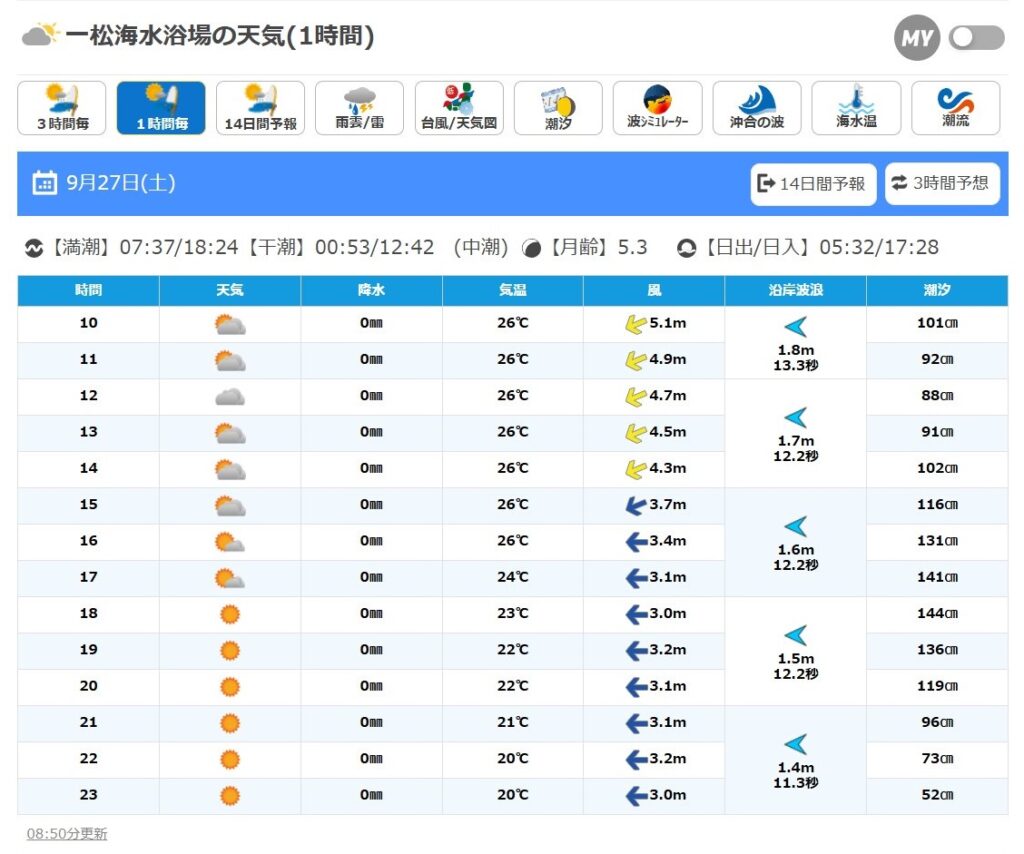The height and width of the screenshot is (854, 1024).
Task: Click the partly cloudy icon at hour 10
Action: click(230, 324)
